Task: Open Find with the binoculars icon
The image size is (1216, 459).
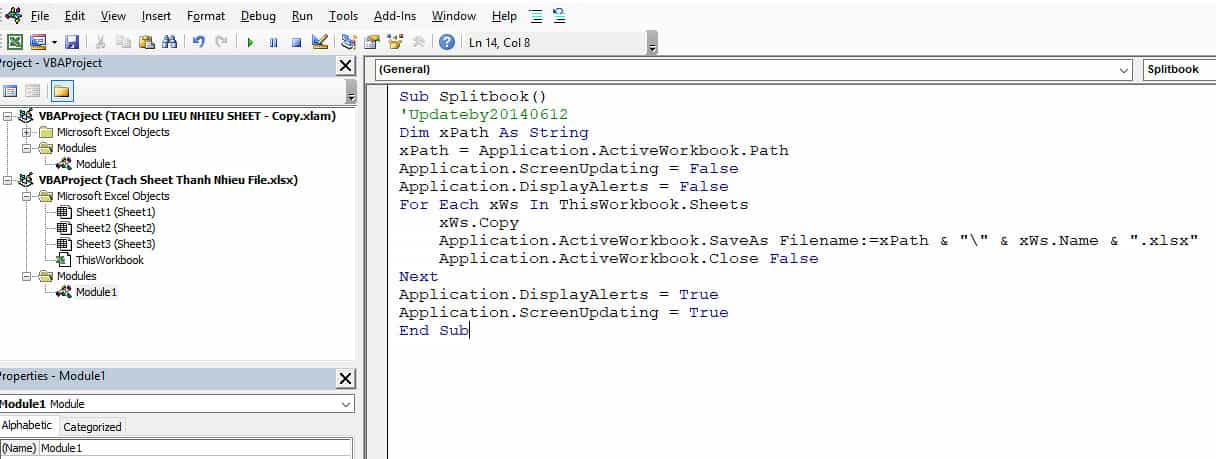Action: click(169, 42)
